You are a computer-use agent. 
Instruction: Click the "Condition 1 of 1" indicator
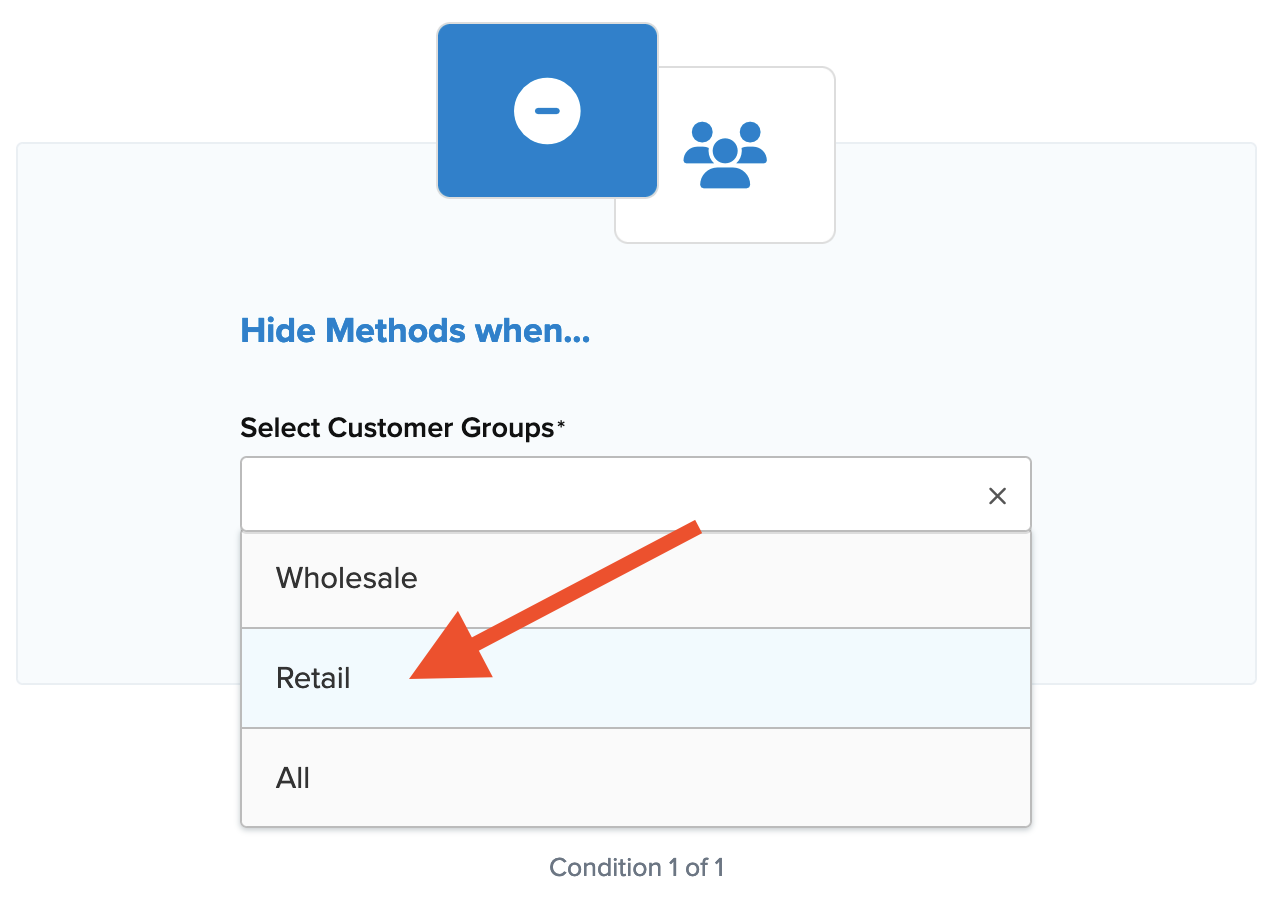tap(636, 867)
